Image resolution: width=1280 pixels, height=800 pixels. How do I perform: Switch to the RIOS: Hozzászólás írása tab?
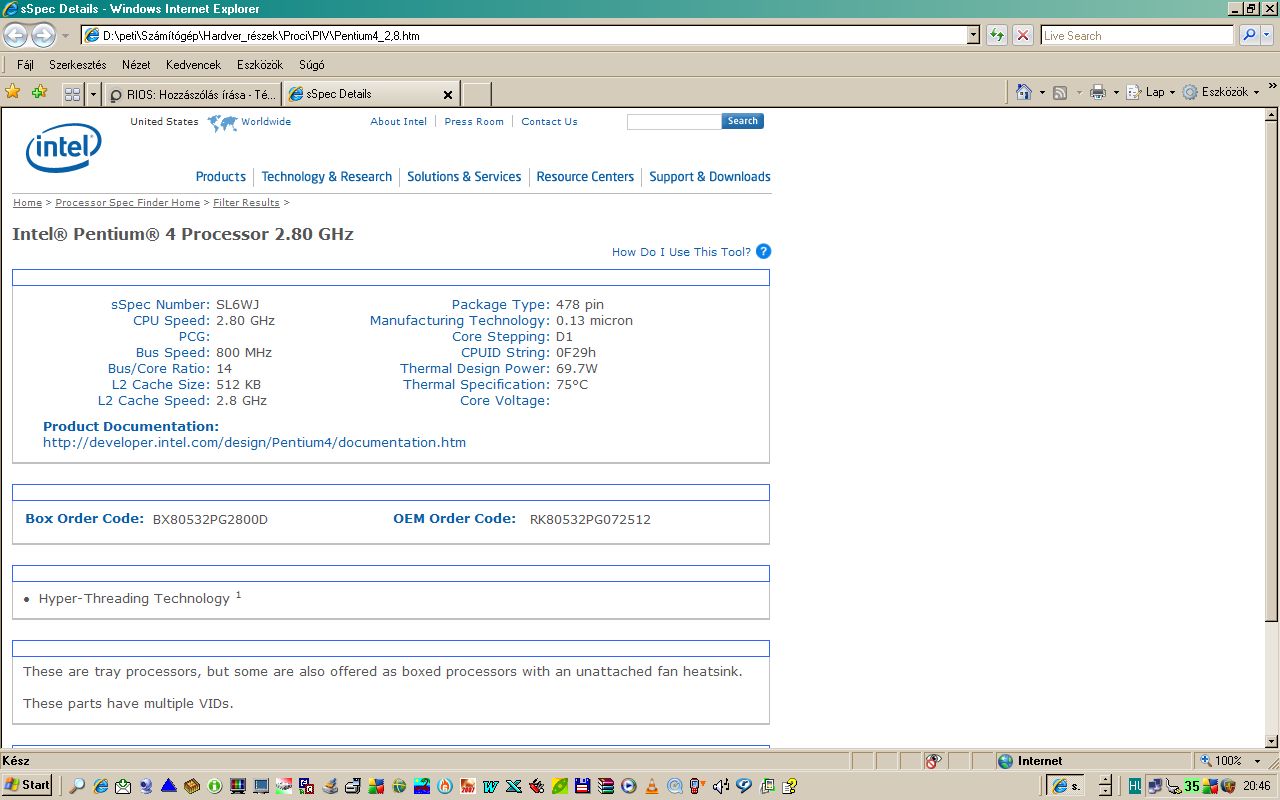click(x=192, y=94)
